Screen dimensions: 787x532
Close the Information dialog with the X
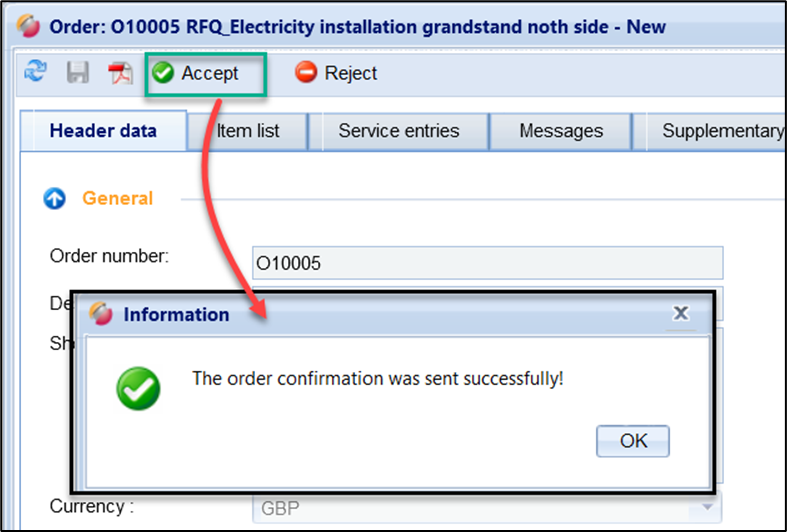[x=680, y=314]
